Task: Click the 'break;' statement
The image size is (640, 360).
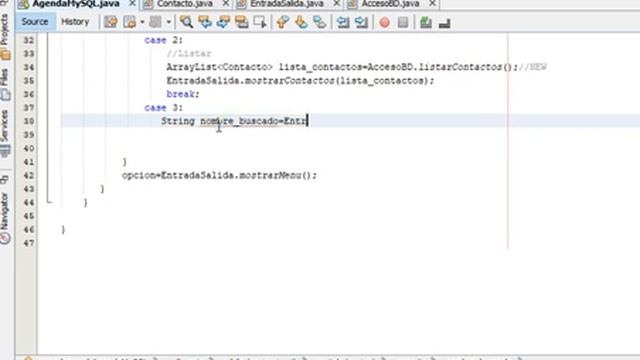Action: click(183, 94)
